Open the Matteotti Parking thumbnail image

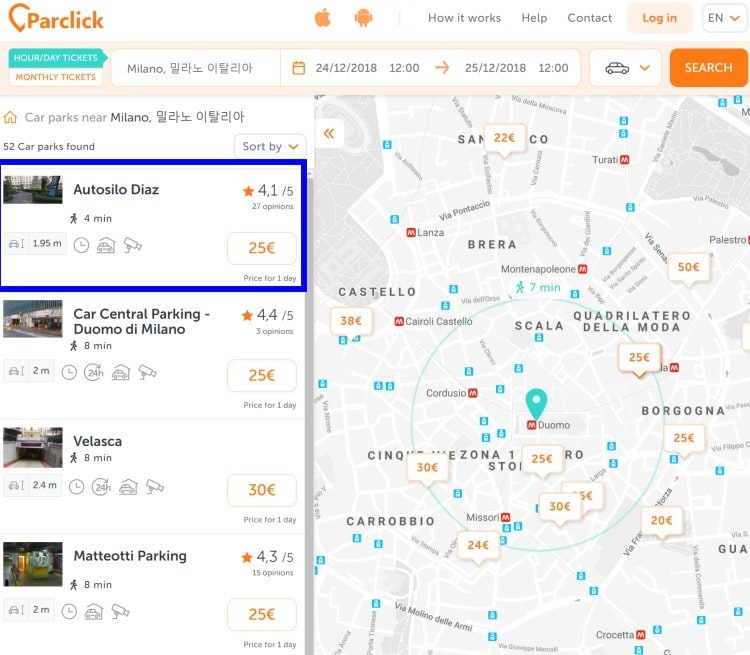[x=33, y=564]
